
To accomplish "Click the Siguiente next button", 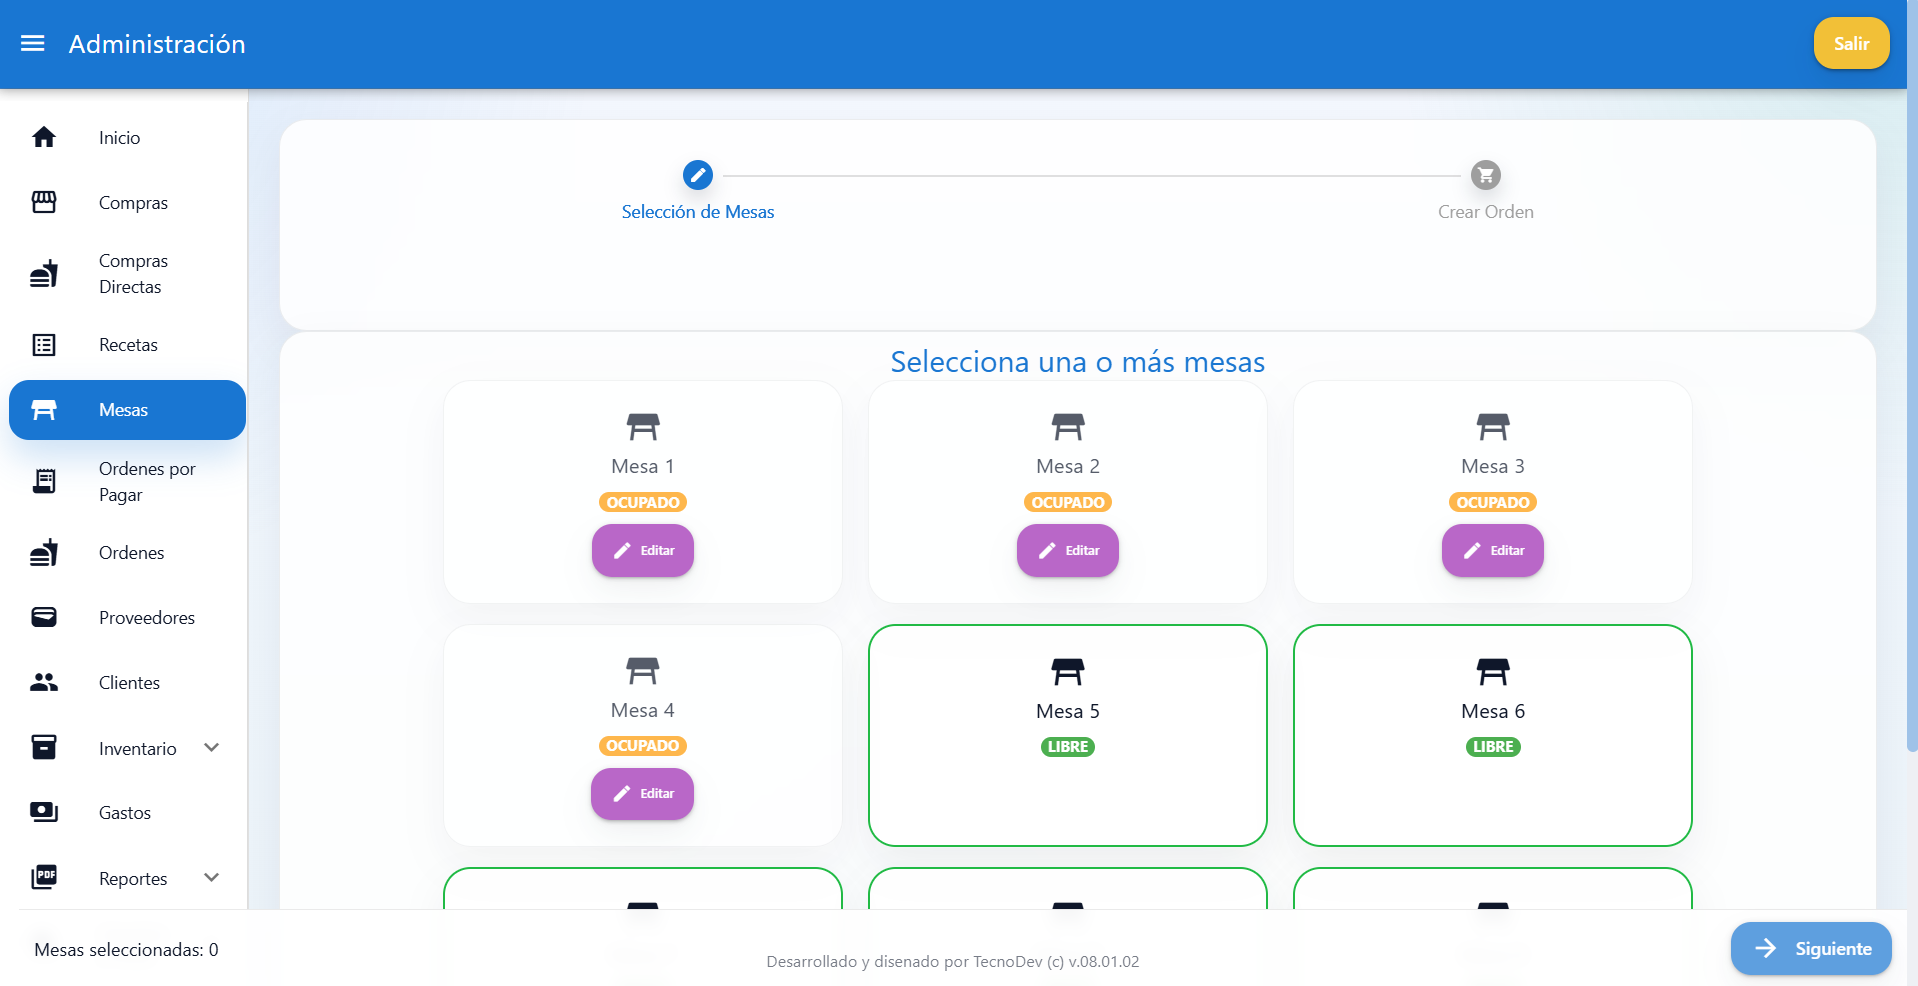I will (1811, 948).
